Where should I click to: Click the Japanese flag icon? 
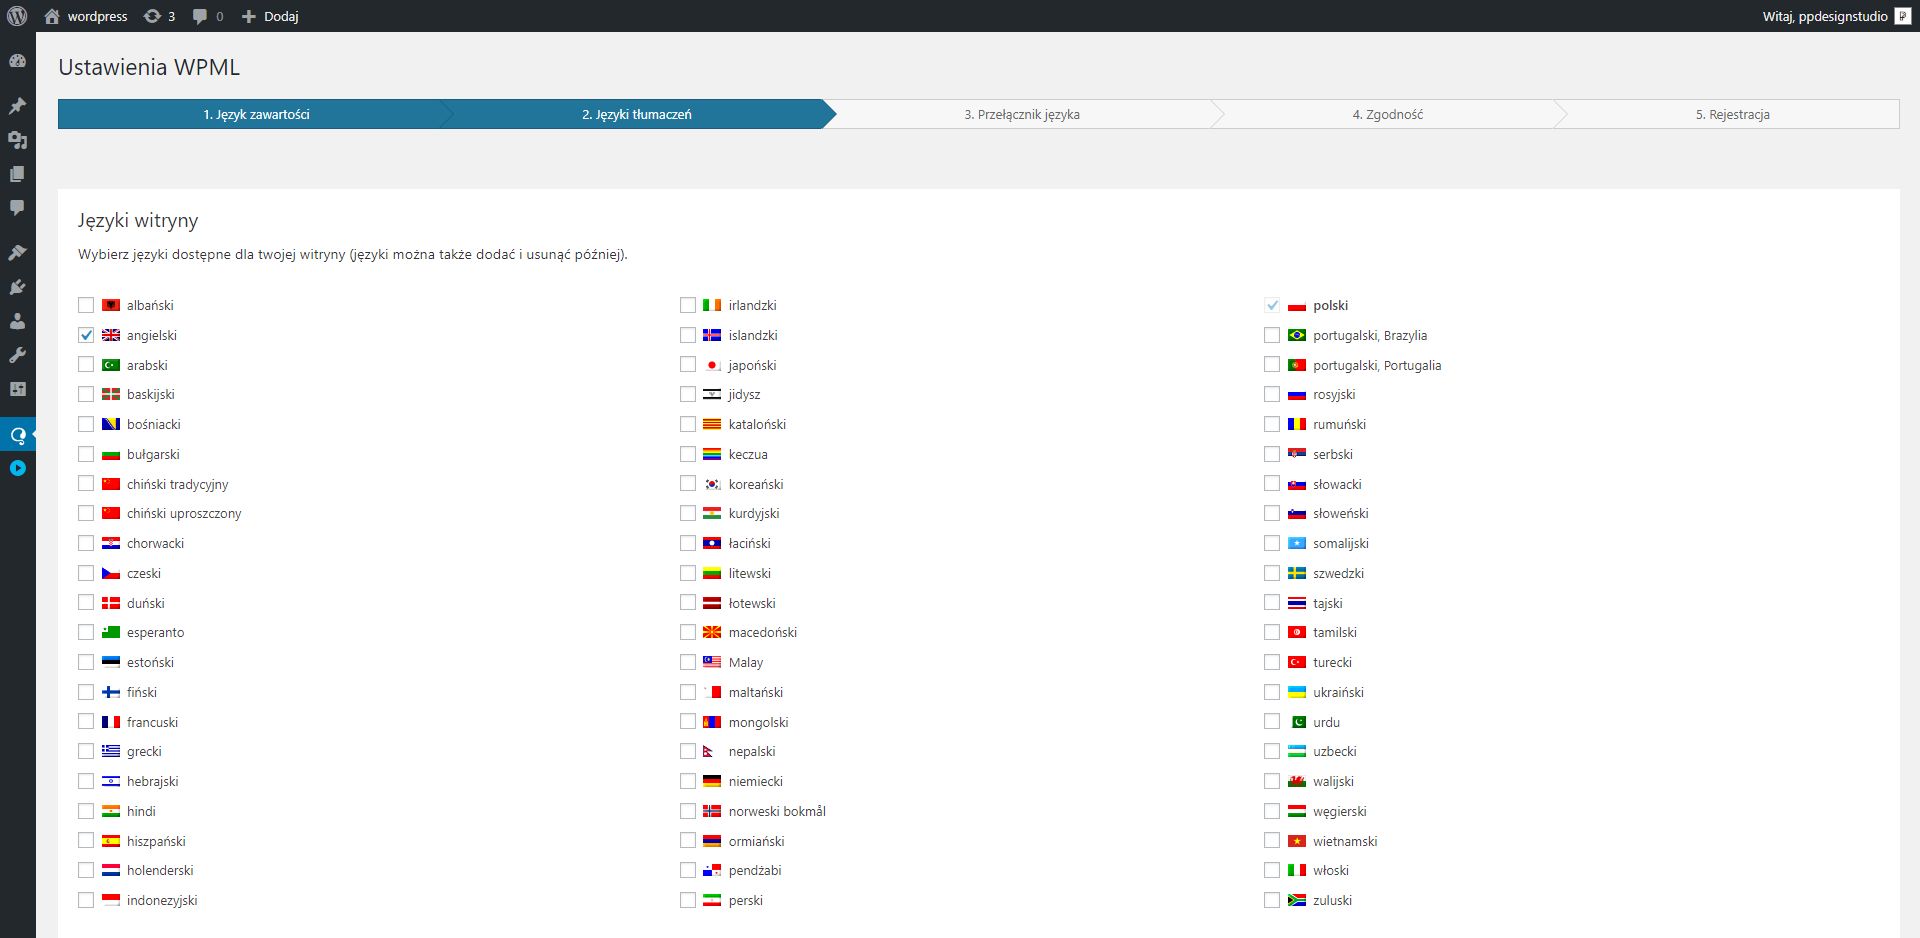pos(712,365)
